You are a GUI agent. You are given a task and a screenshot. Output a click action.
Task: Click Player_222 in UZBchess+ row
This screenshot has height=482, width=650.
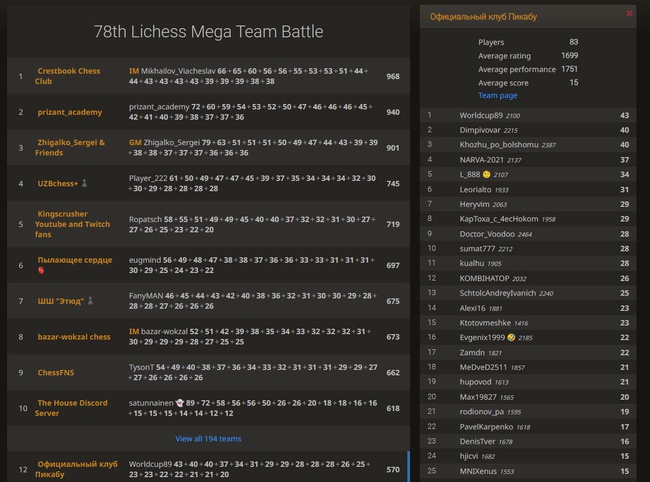(148, 178)
